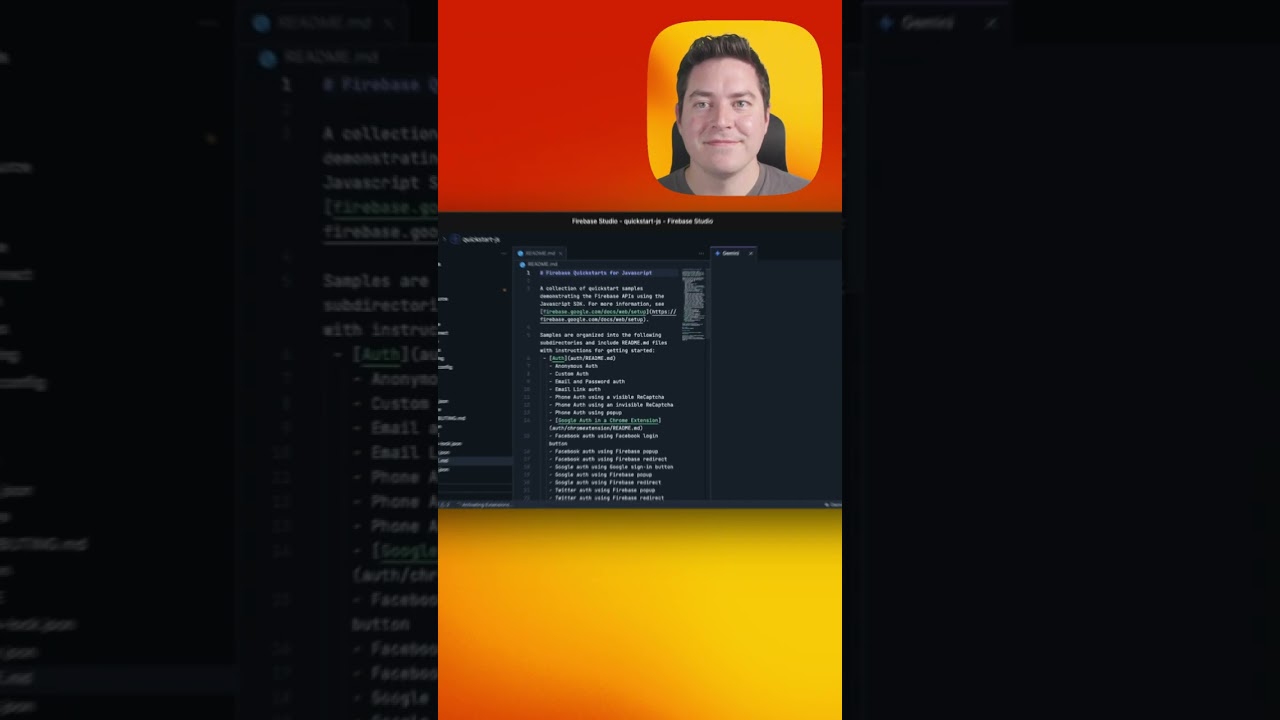Open the Google Auth in a Chrome Extension link

point(608,420)
